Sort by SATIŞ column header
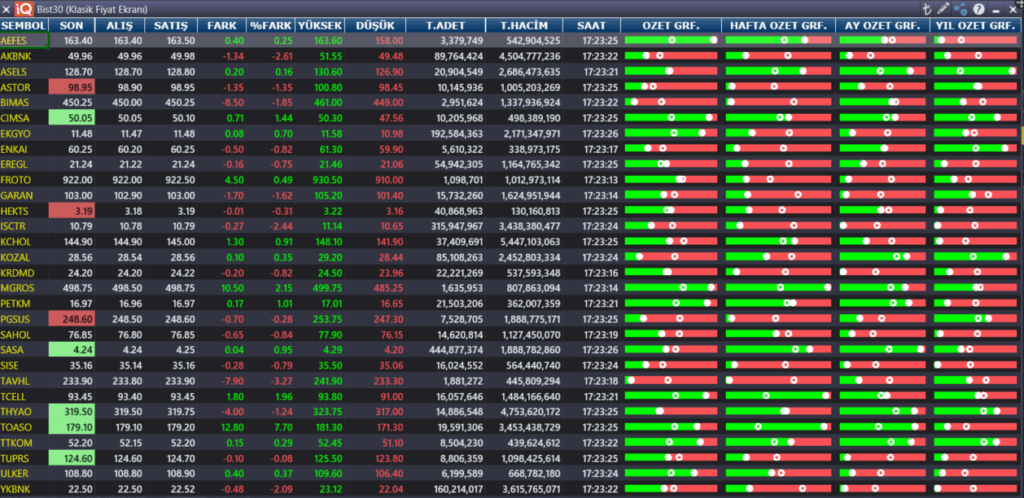This screenshot has height=498, width=1024. [x=171, y=25]
